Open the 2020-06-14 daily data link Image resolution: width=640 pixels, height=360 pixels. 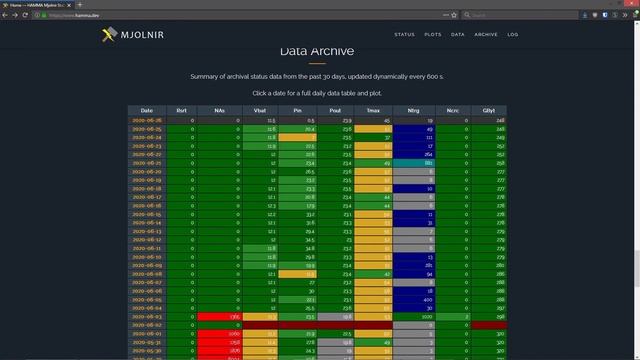[x=147, y=223]
